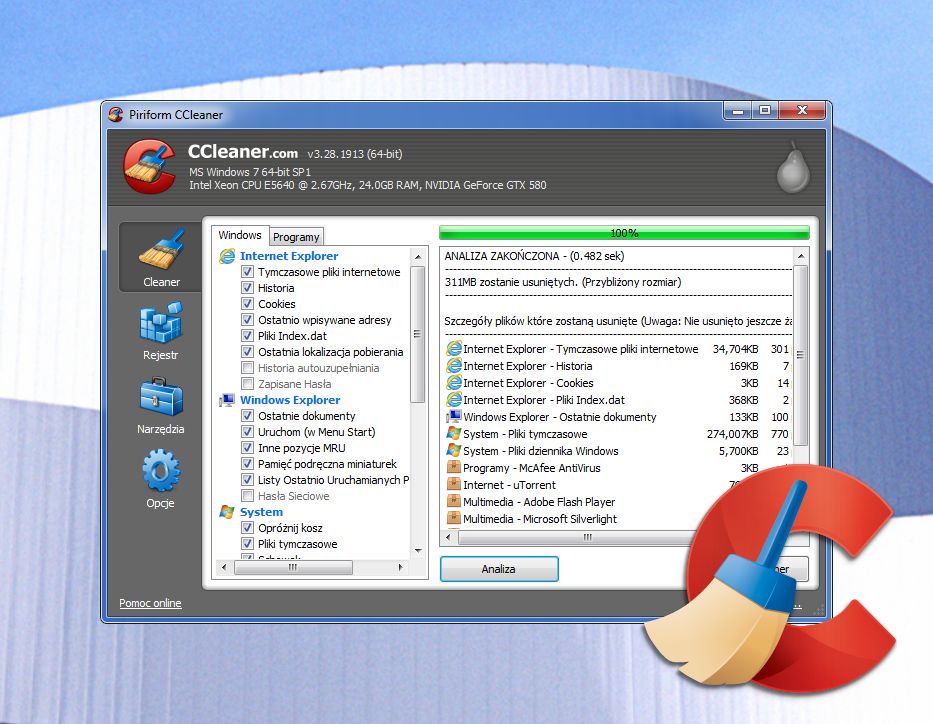The image size is (933, 724).
Task: Toggle the Cookies checkbox
Action: pos(248,304)
